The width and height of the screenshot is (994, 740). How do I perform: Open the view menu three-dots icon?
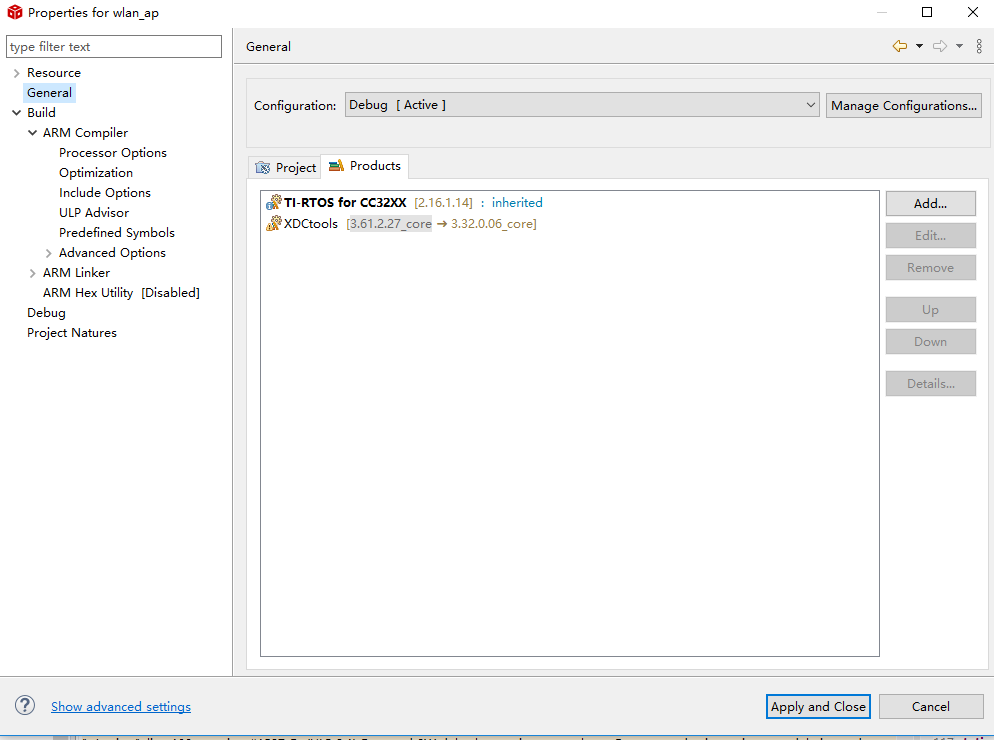coord(979,46)
